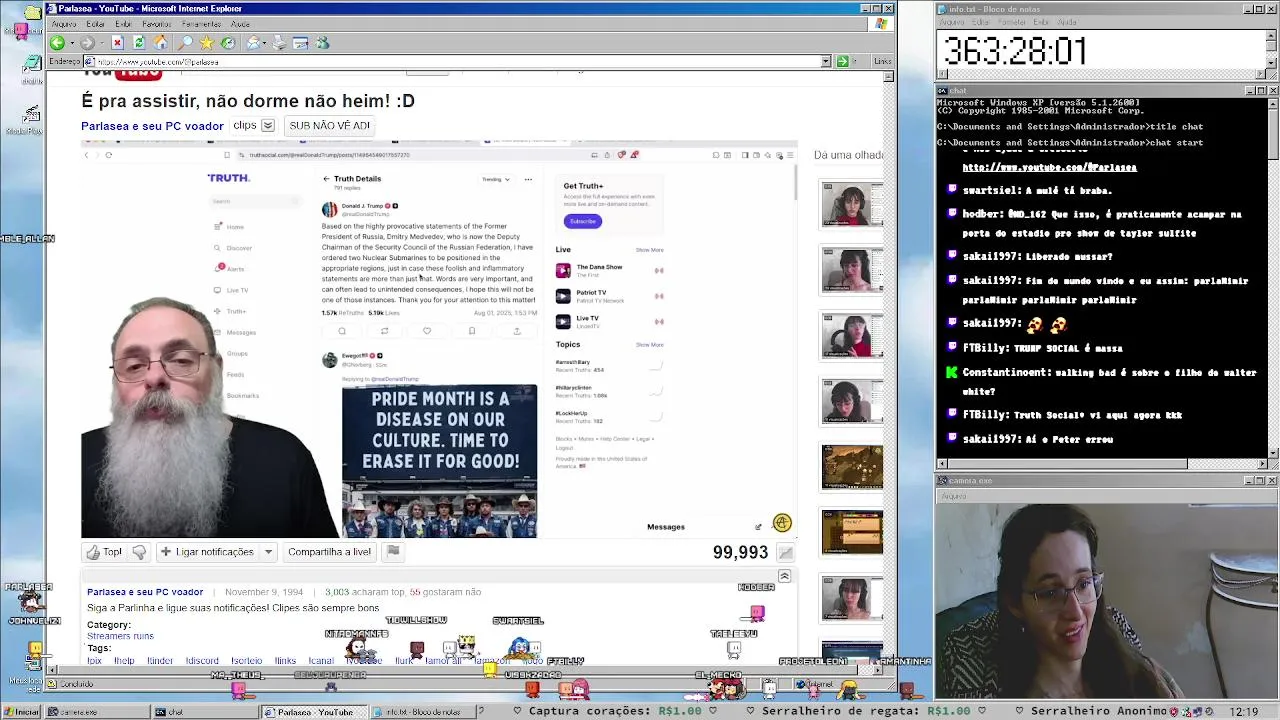Click the Streamers ruins category link
The width and height of the screenshot is (1280, 720).
[120, 636]
